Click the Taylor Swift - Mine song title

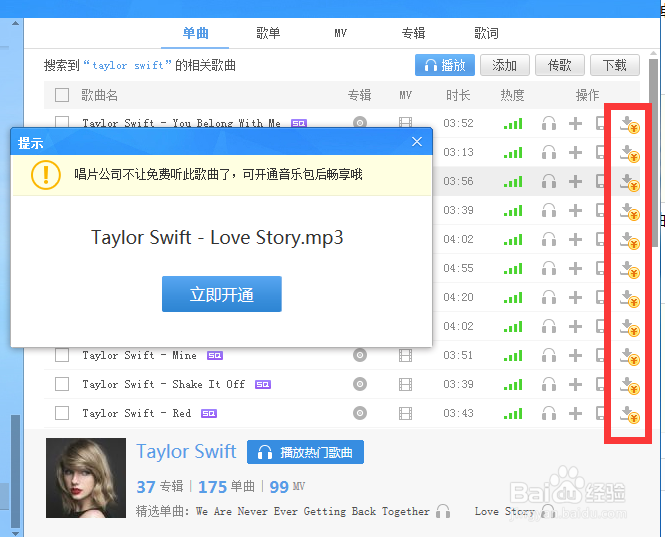click(x=140, y=355)
